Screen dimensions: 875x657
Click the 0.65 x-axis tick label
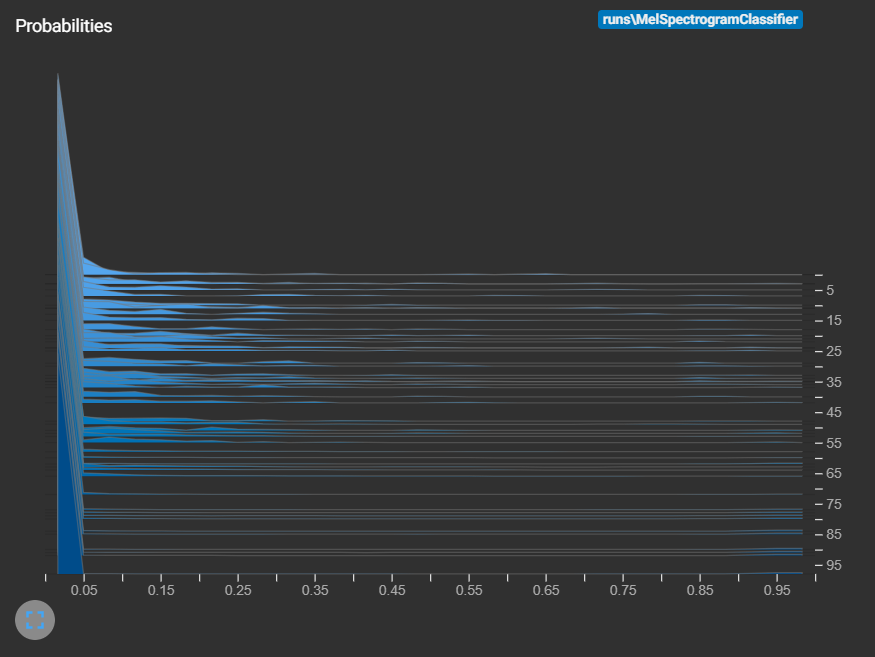click(546, 591)
